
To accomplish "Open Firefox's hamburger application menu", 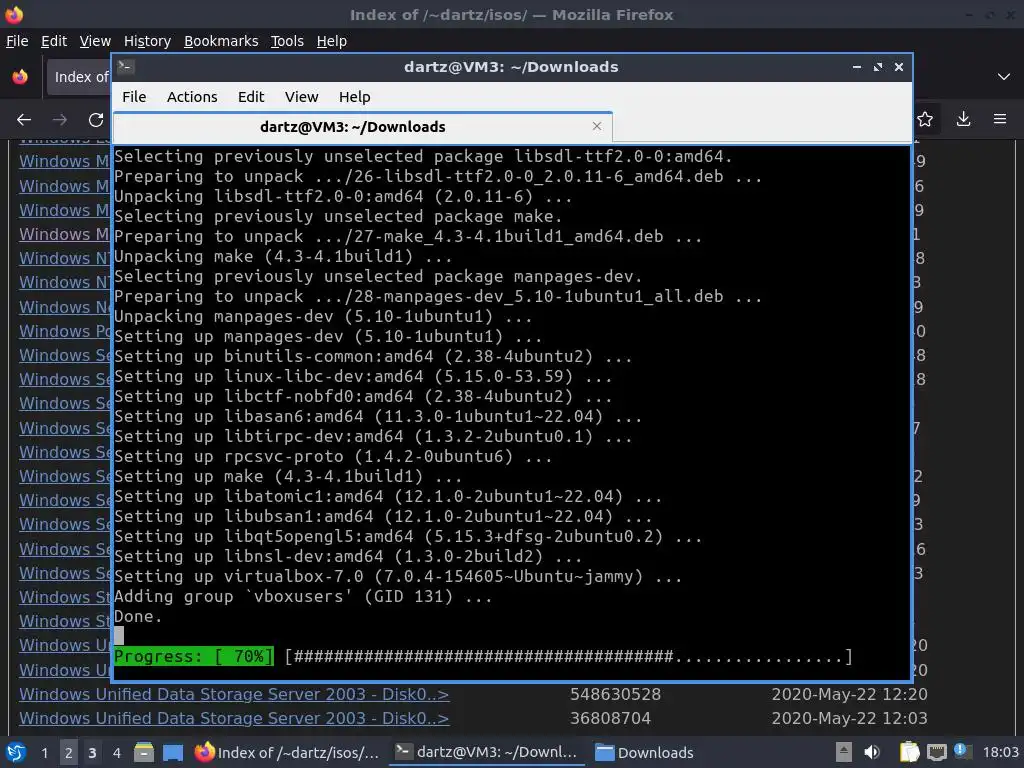I will (1000, 119).
